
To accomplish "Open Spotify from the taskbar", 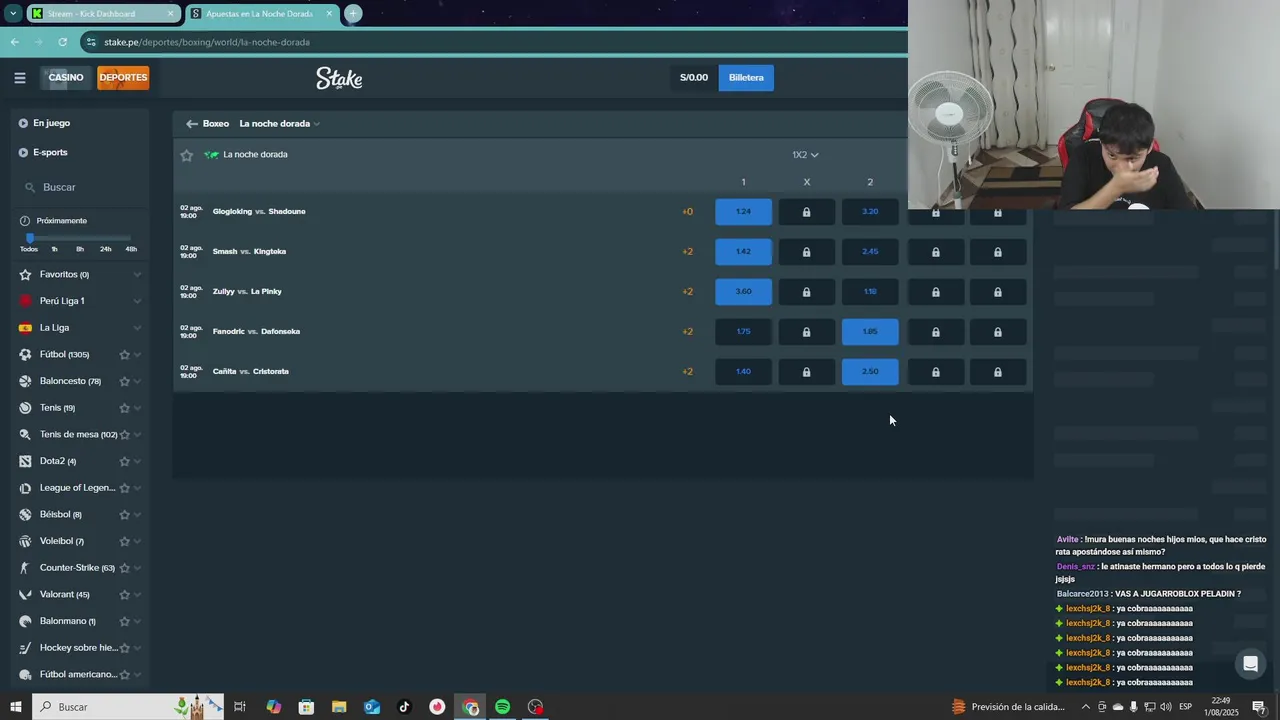I will (x=503, y=707).
